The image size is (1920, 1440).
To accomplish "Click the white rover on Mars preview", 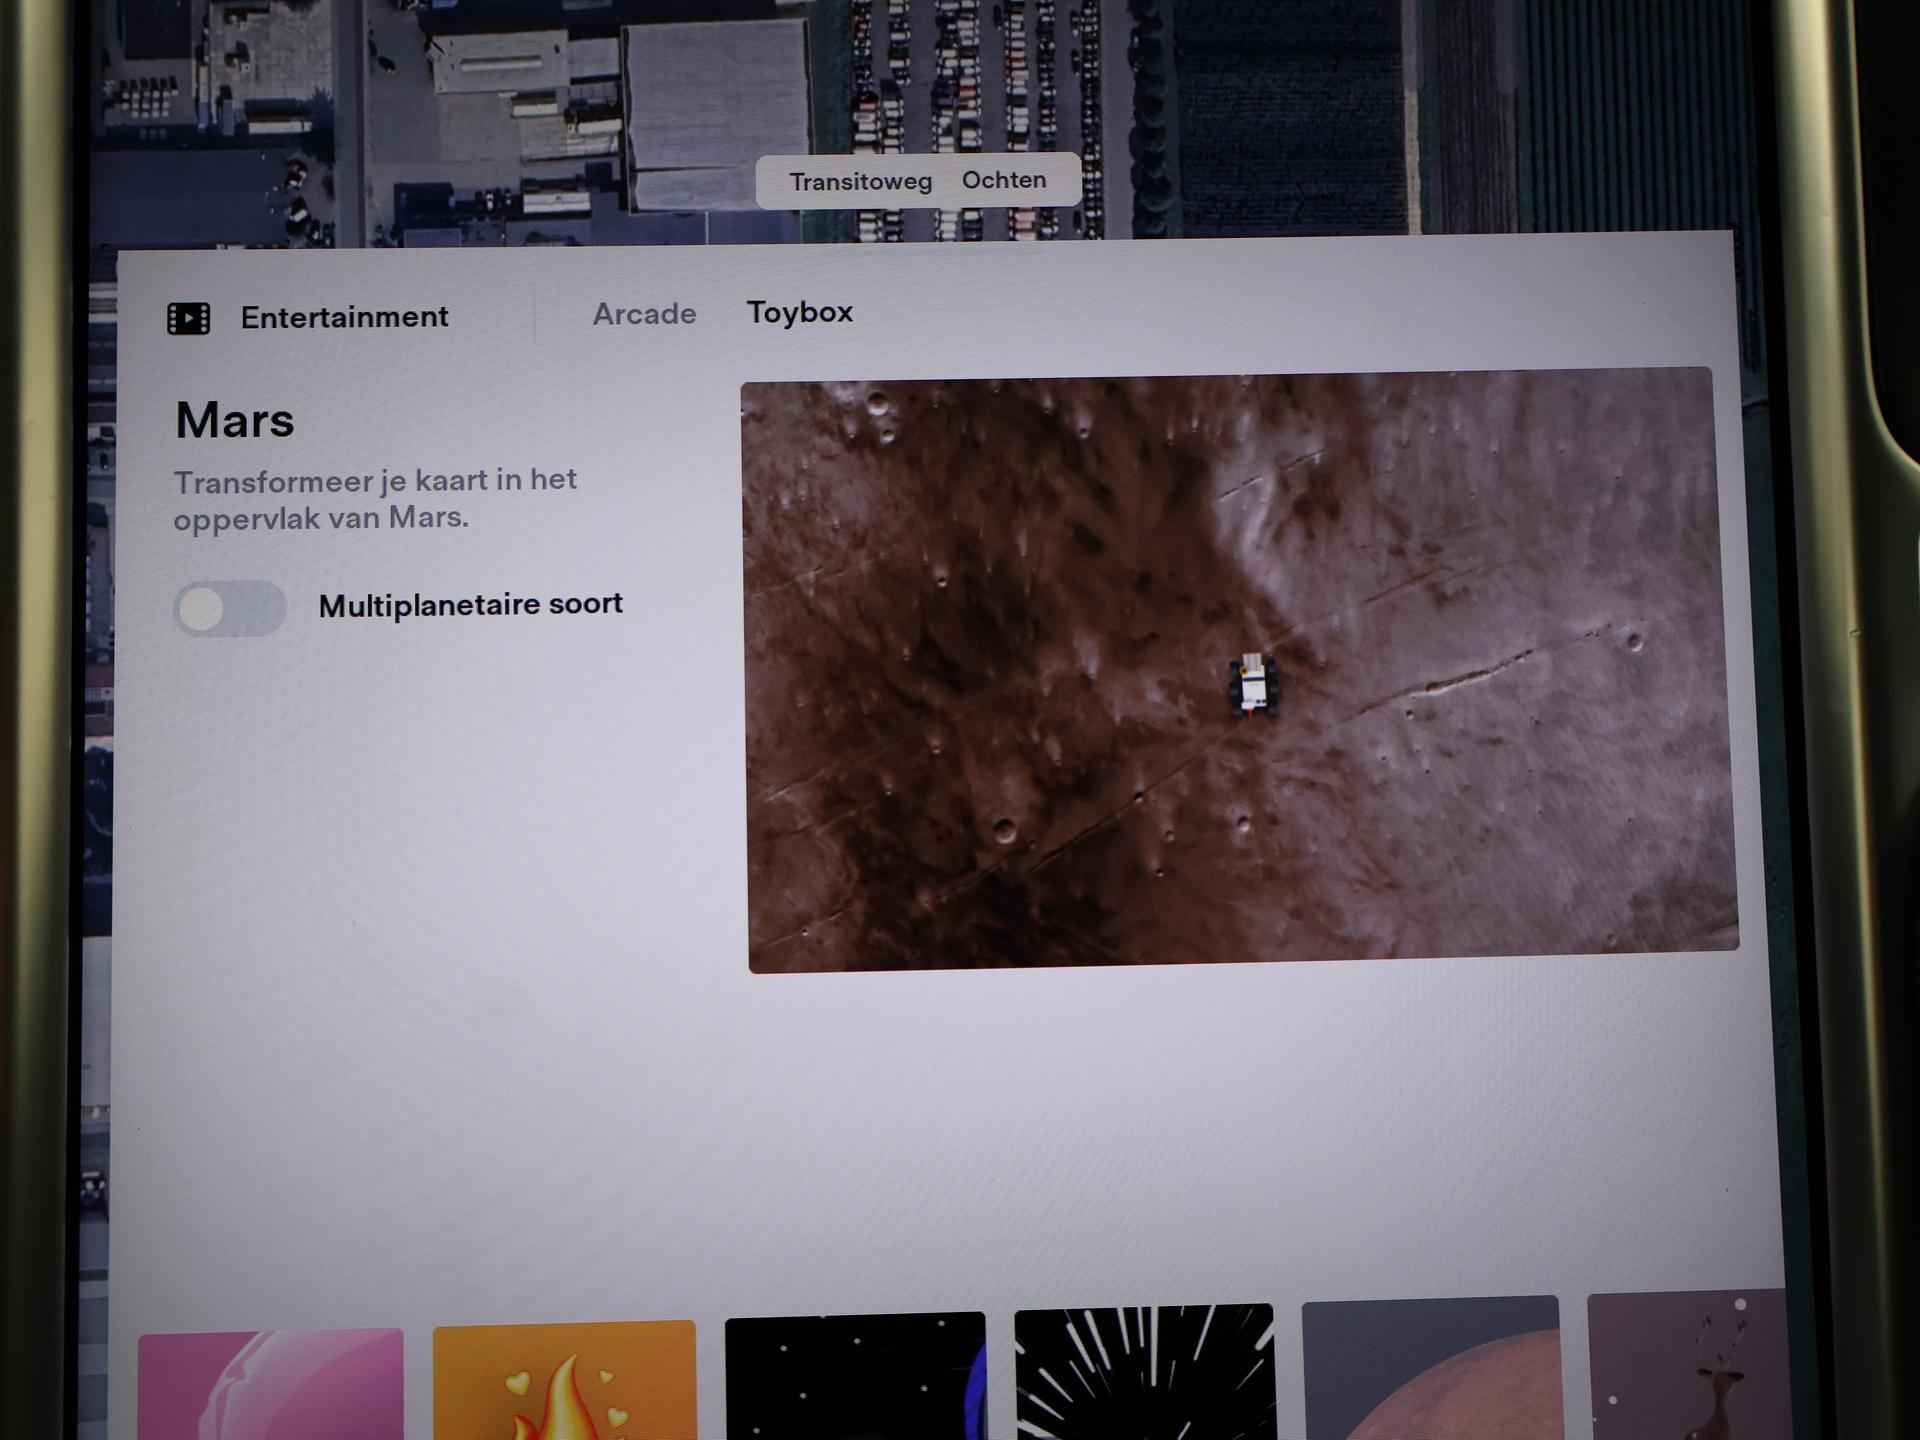I will coord(1253,684).
